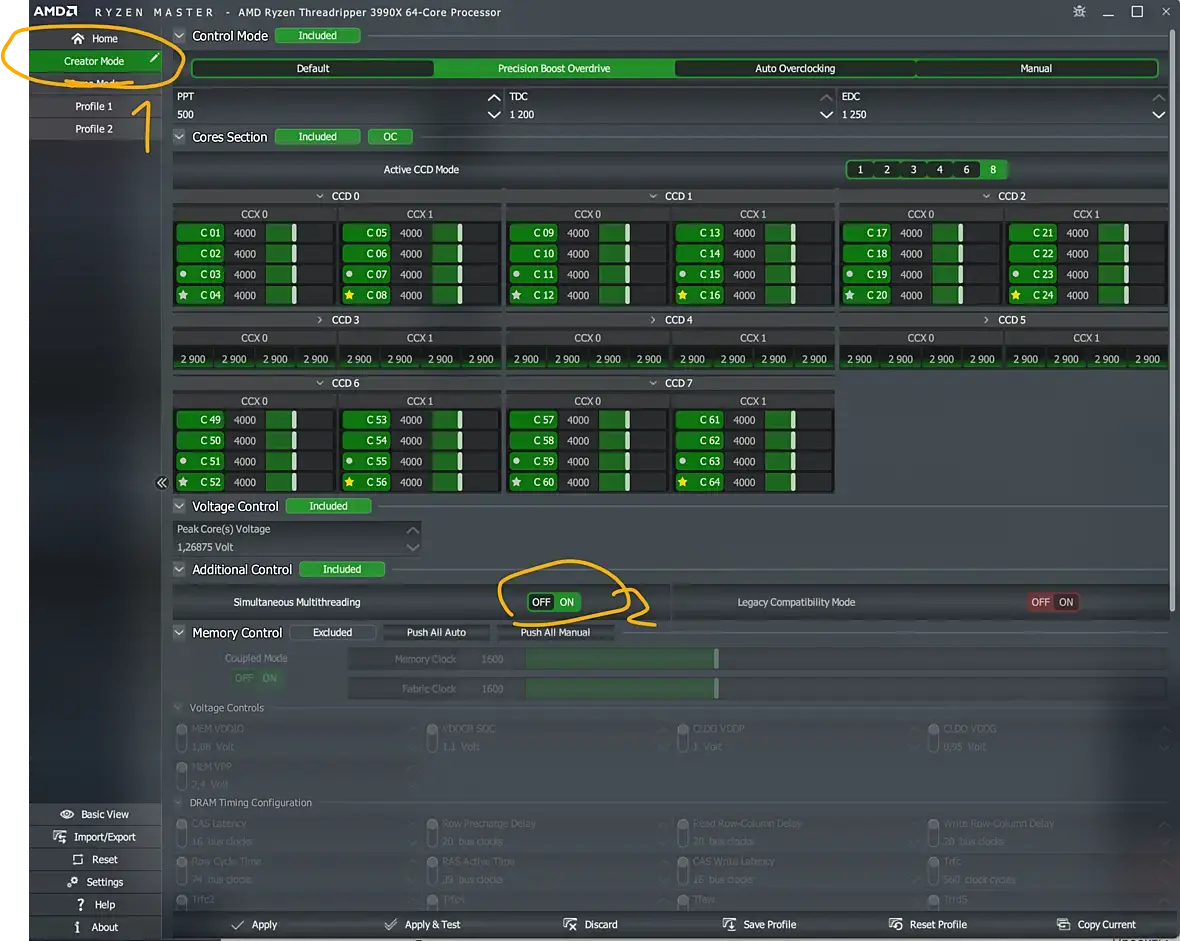Adjust the Memory Clock slider
Viewport: 1180px width, 941px height.
point(846,659)
